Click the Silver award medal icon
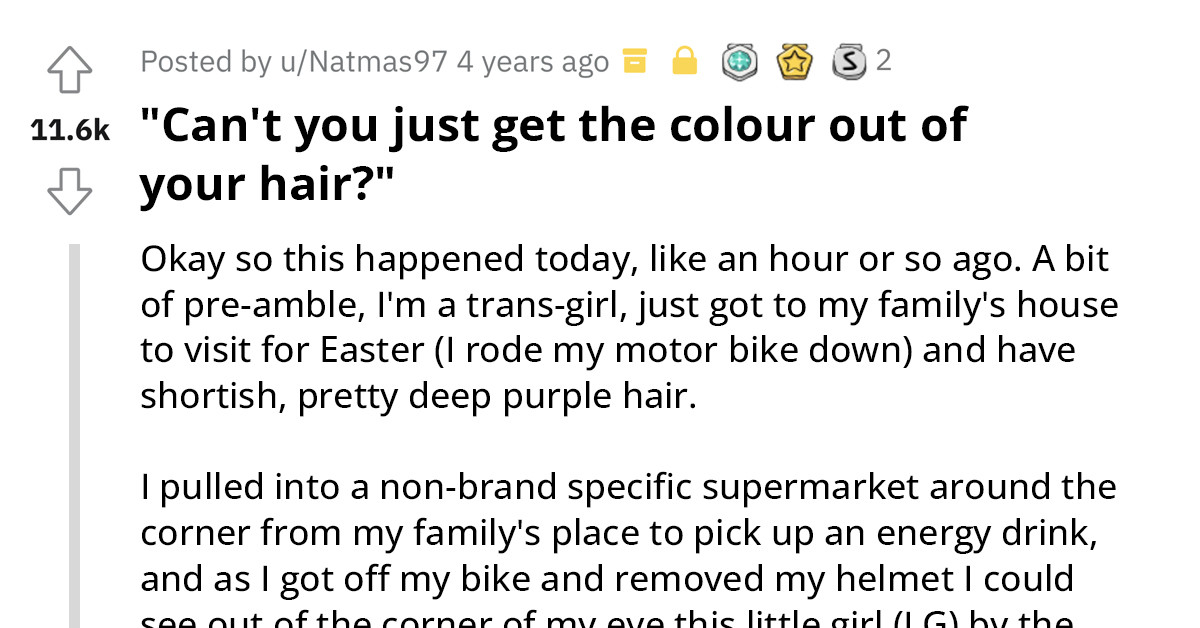The image size is (1200, 628). [849, 61]
